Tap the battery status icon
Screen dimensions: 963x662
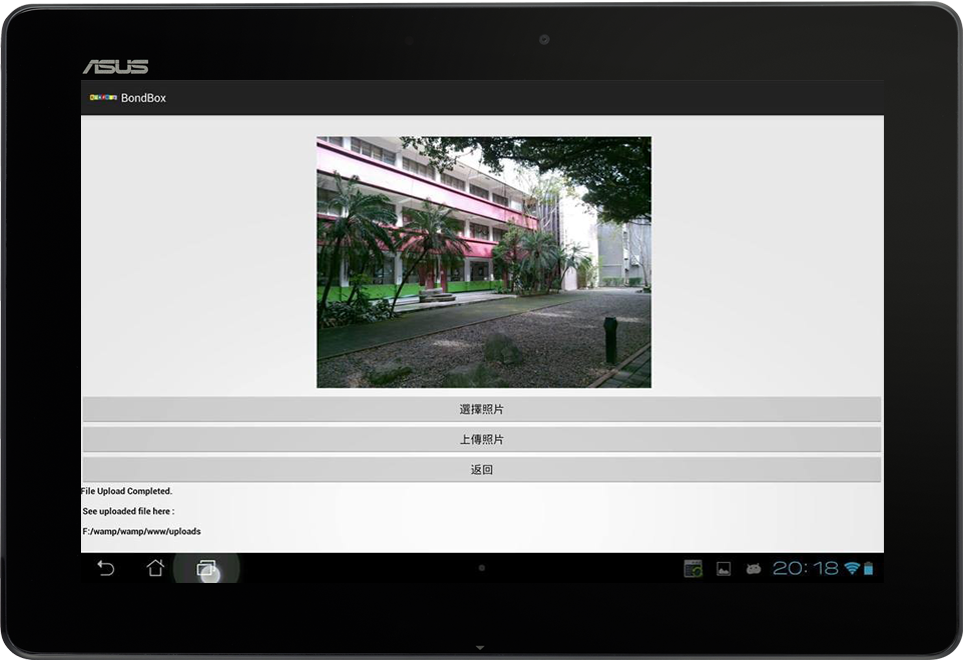pos(868,568)
